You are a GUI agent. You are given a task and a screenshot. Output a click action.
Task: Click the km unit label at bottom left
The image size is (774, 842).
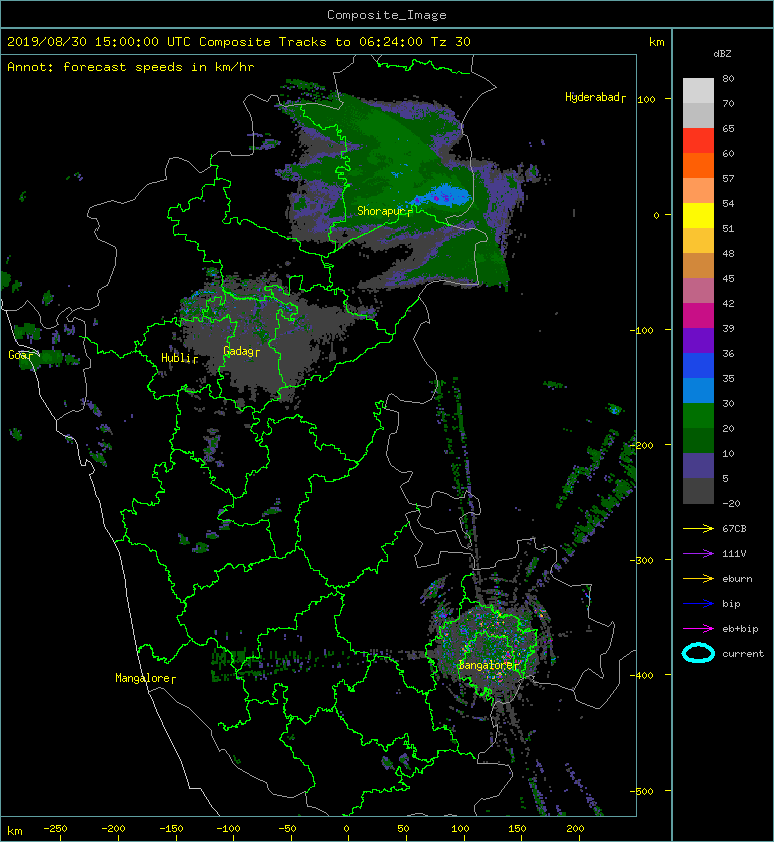click(x=15, y=831)
